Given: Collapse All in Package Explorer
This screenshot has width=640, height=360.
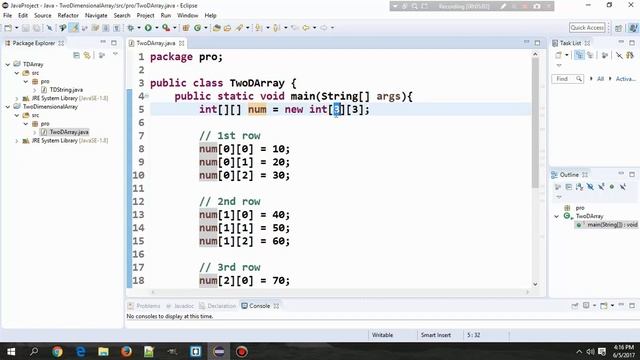Looking at the screenshot, I should pyautogui.click(x=76, y=55).
